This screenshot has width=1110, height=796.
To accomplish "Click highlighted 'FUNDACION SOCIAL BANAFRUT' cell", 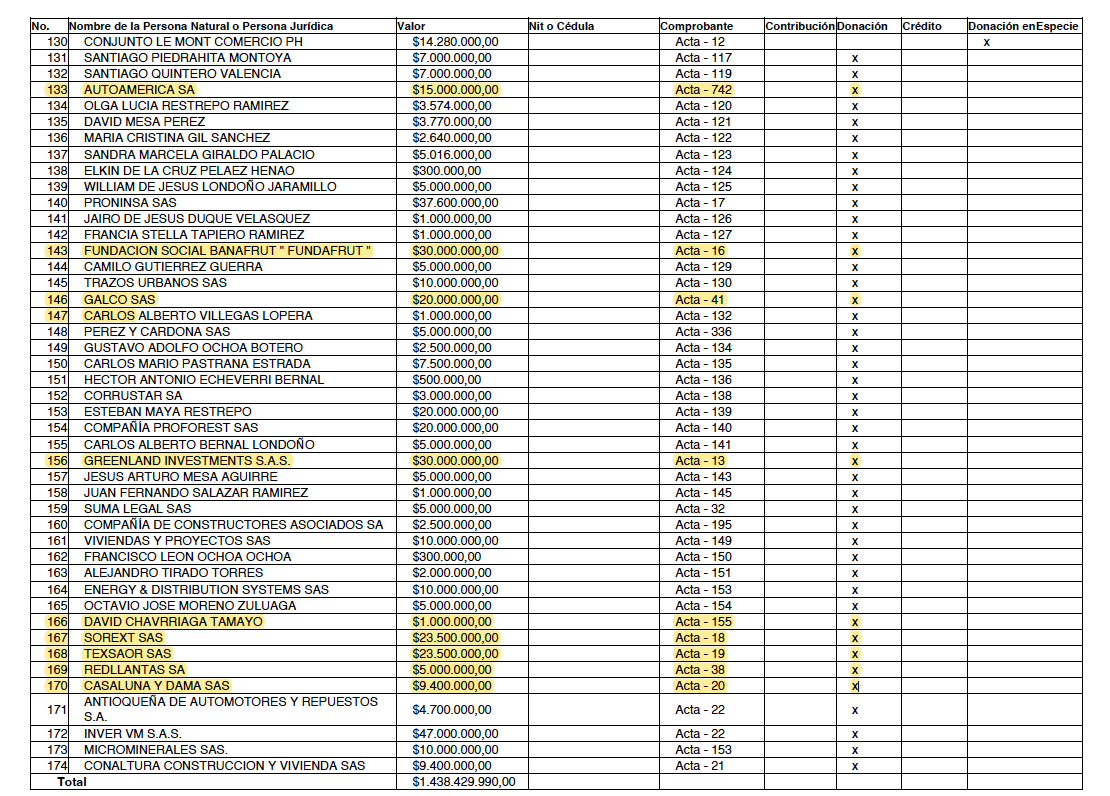I will click(x=227, y=251).
